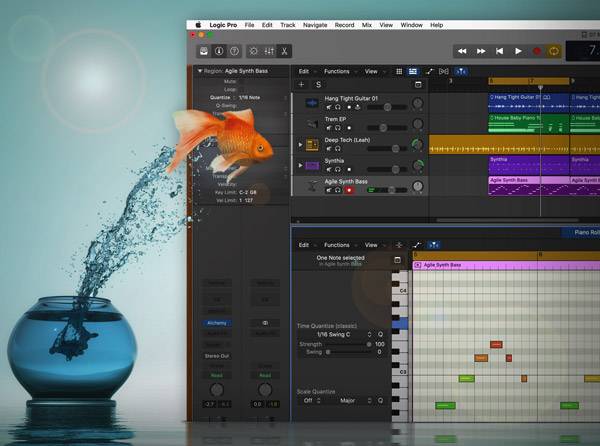Open the Mix menu
The width and height of the screenshot is (600, 446).
coord(367,25)
